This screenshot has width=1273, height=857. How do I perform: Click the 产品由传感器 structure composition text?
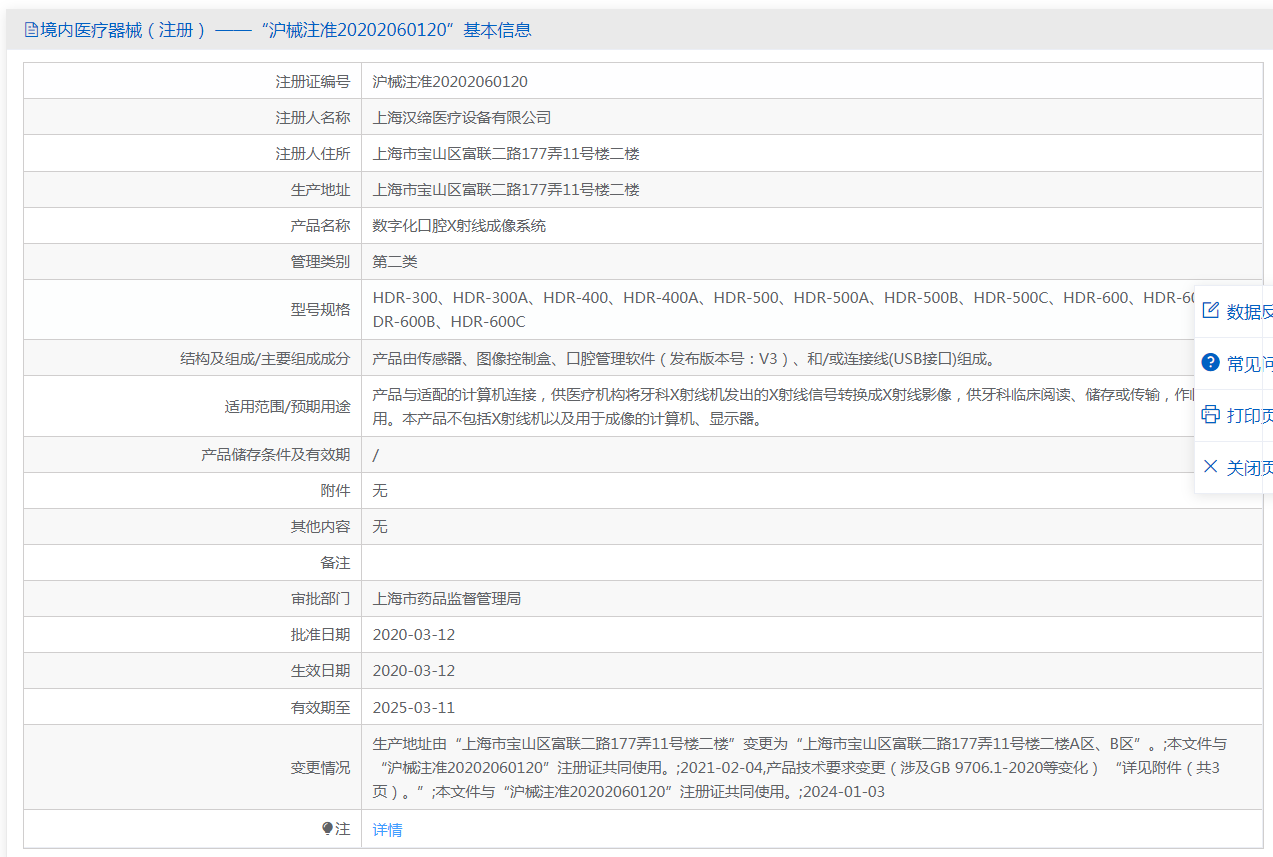(684, 359)
